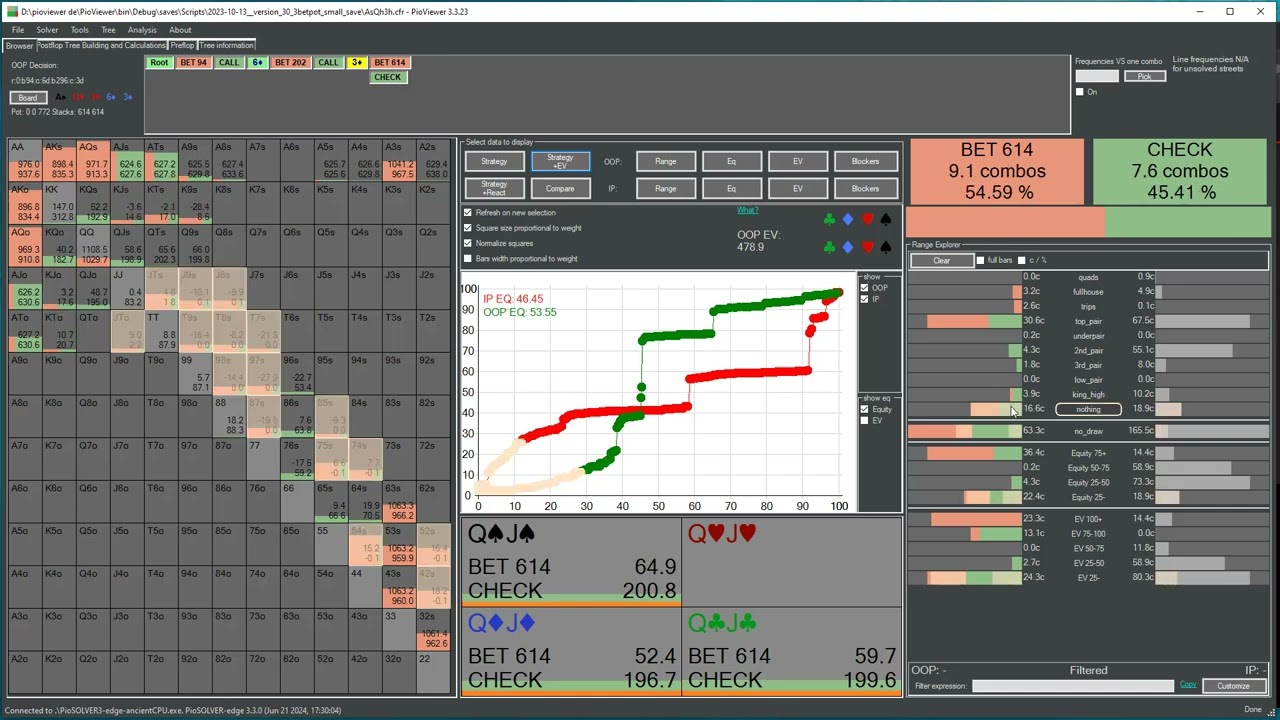This screenshot has width=1280, height=720.
Task: Click the BET 614 strategy summary box
Action: pos(997,171)
